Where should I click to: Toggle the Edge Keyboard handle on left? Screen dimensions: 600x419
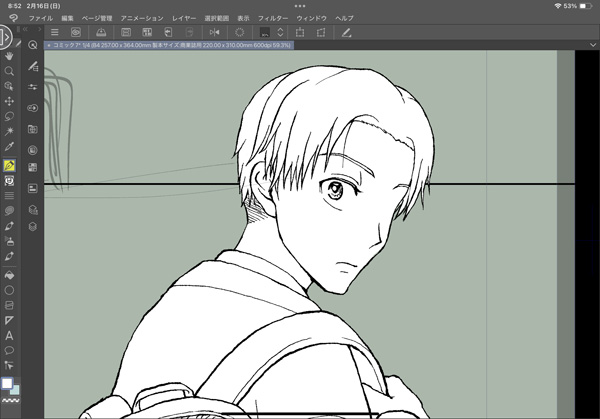(x=4, y=38)
